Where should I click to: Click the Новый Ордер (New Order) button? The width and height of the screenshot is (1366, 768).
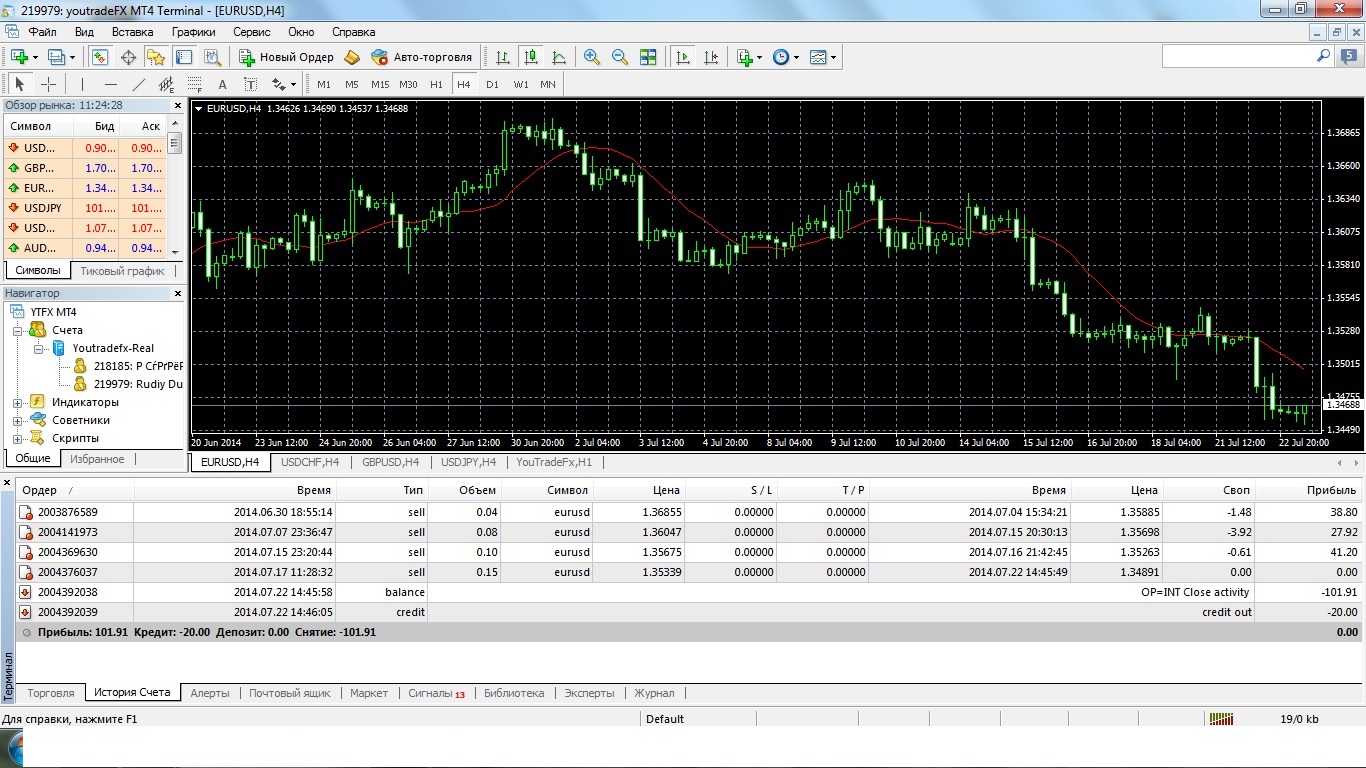[286, 57]
